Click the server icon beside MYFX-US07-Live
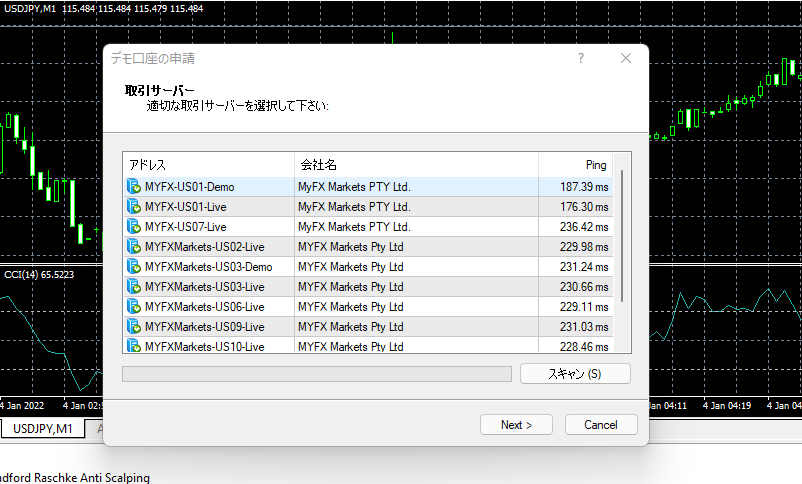Screen dimensions: 802x484 [133, 226]
